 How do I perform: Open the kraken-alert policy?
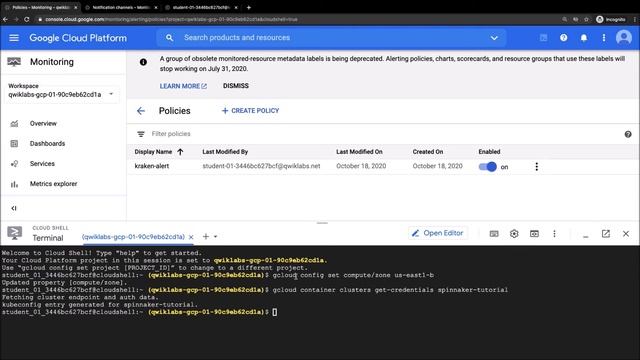(x=152, y=166)
